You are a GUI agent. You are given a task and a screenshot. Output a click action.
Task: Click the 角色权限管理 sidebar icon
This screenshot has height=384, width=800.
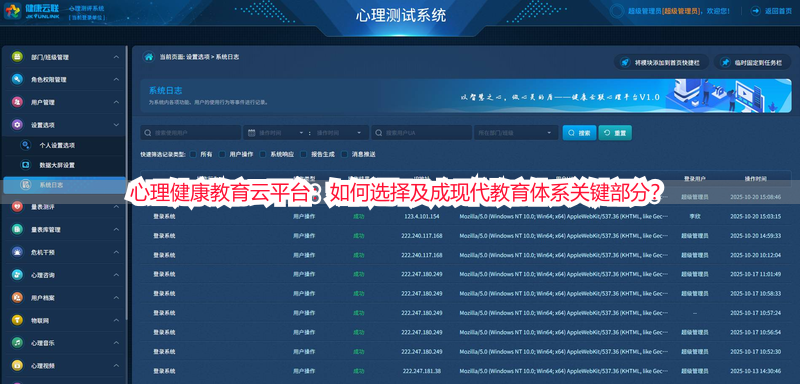click(17, 80)
